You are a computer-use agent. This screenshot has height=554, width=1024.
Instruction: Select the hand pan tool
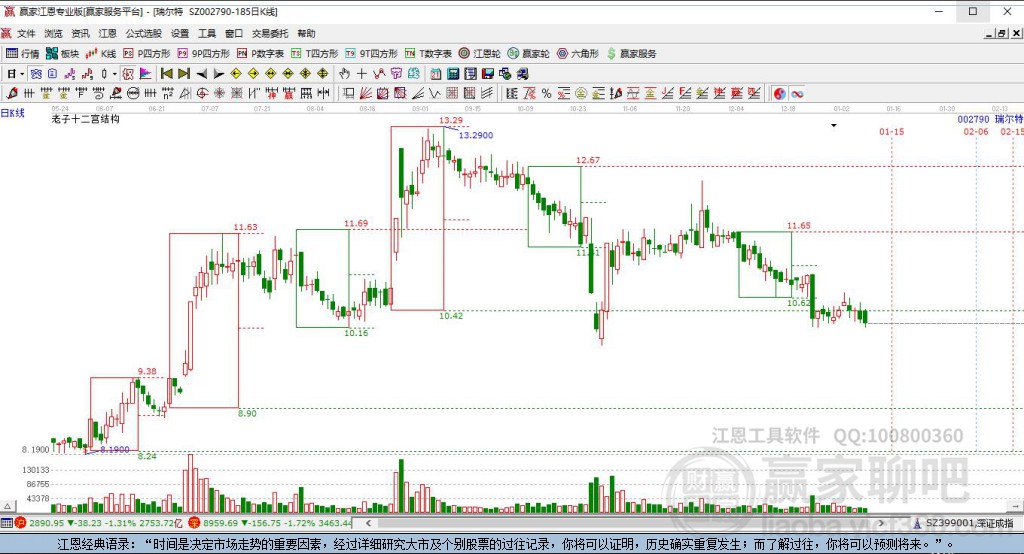tap(344, 74)
